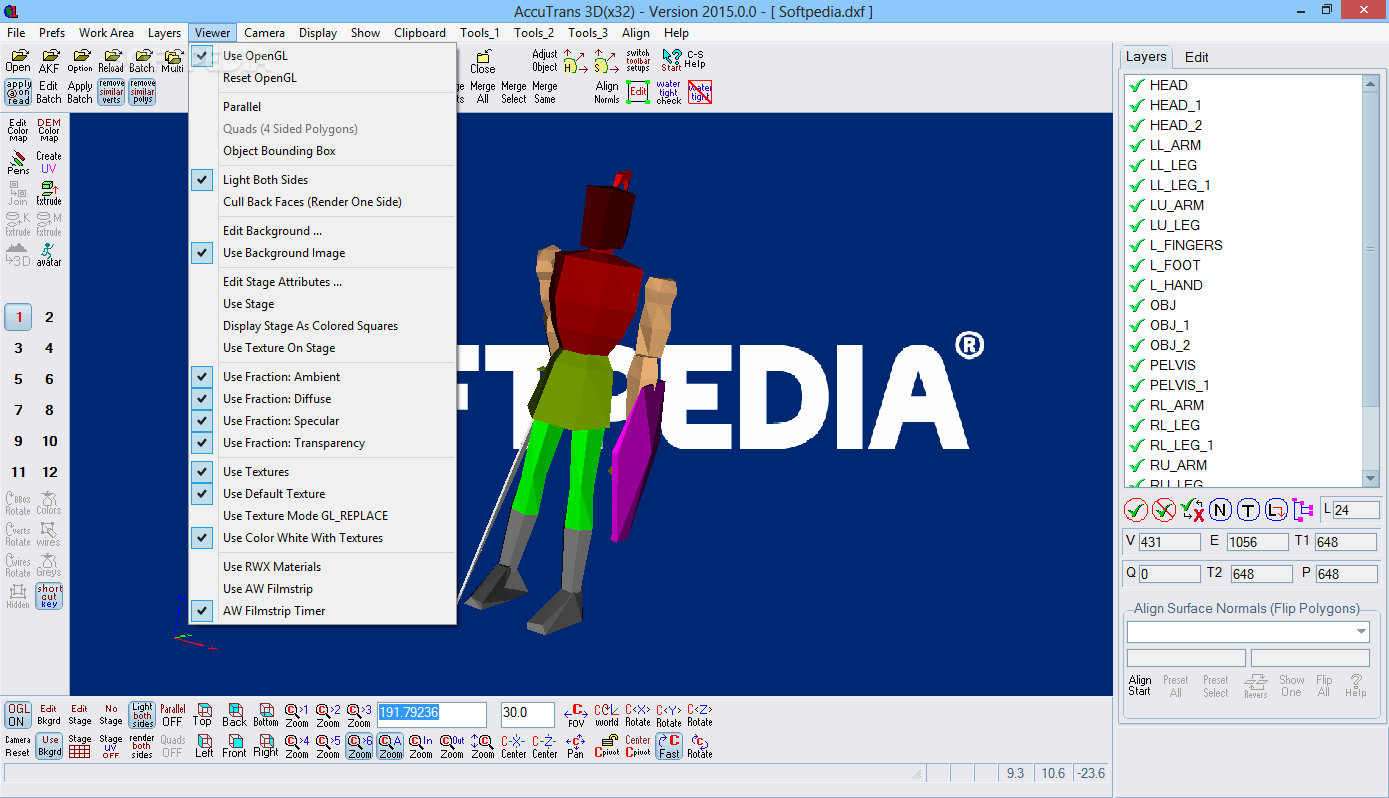
Task: Click the short cut key button
Action: (x=49, y=596)
